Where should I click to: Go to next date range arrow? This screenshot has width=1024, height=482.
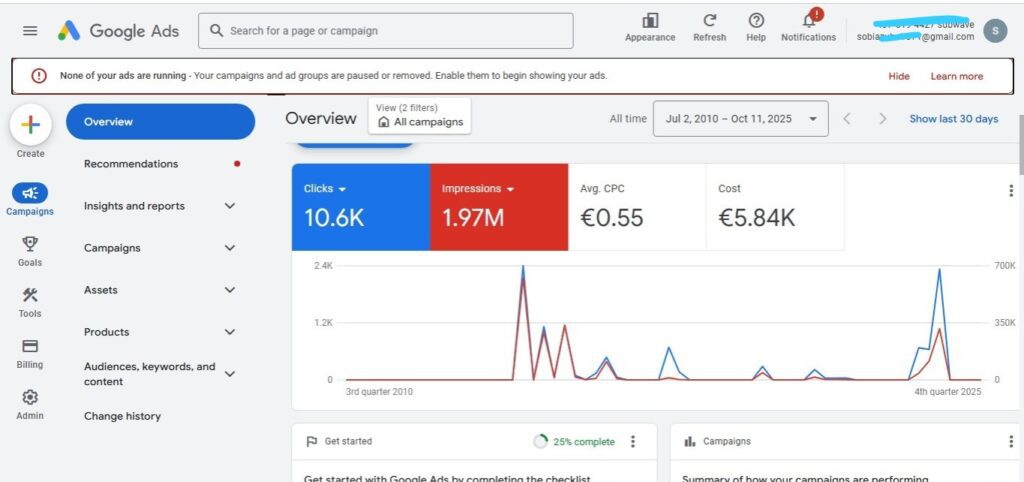883,119
